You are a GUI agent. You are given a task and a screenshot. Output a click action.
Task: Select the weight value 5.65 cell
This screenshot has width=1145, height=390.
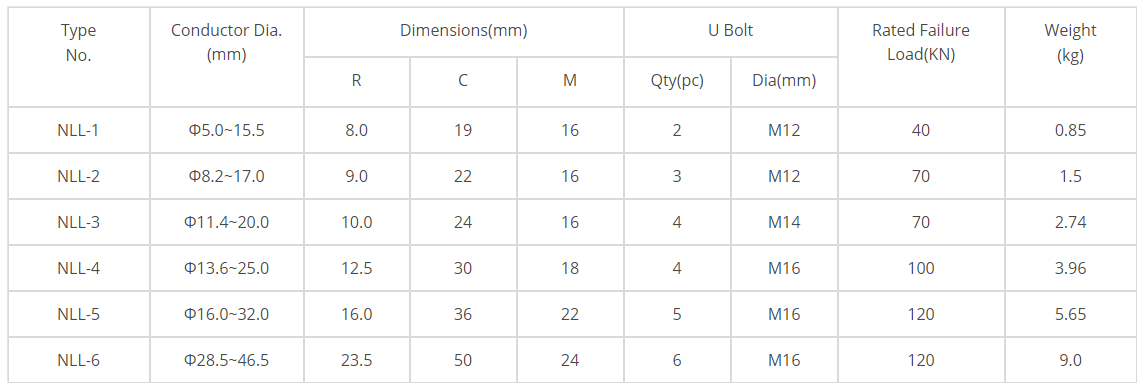[1071, 314]
